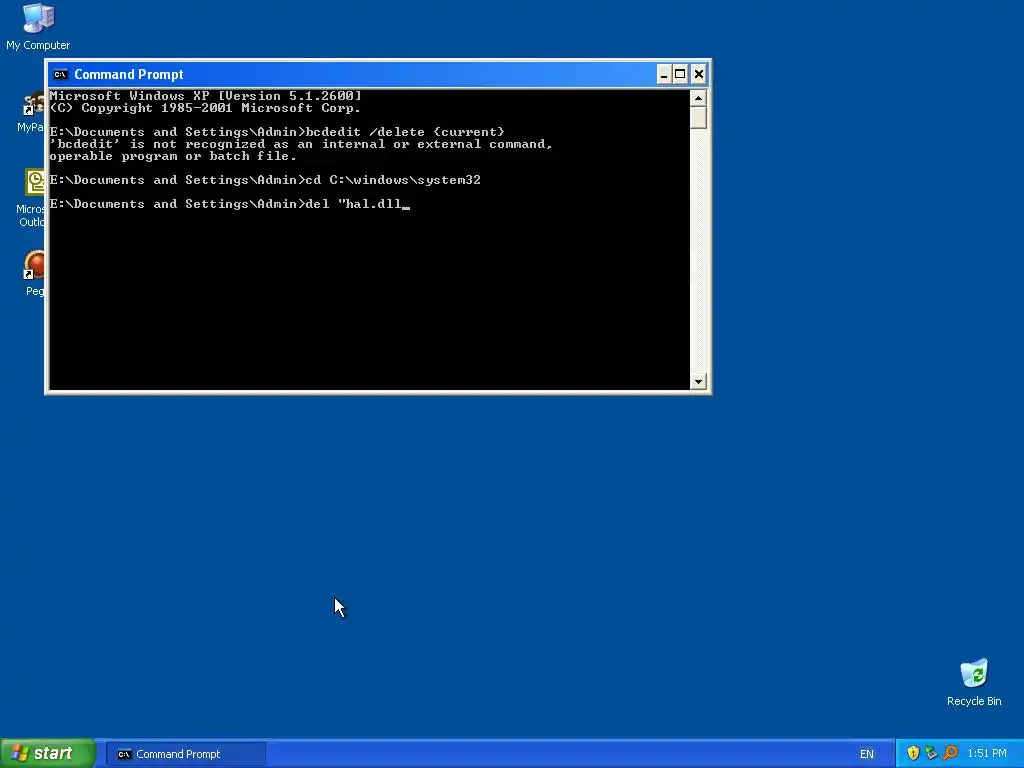Viewport: 1024px width, 768px height.
Task: Click the EN language indicator
Action: click(867, 754)
